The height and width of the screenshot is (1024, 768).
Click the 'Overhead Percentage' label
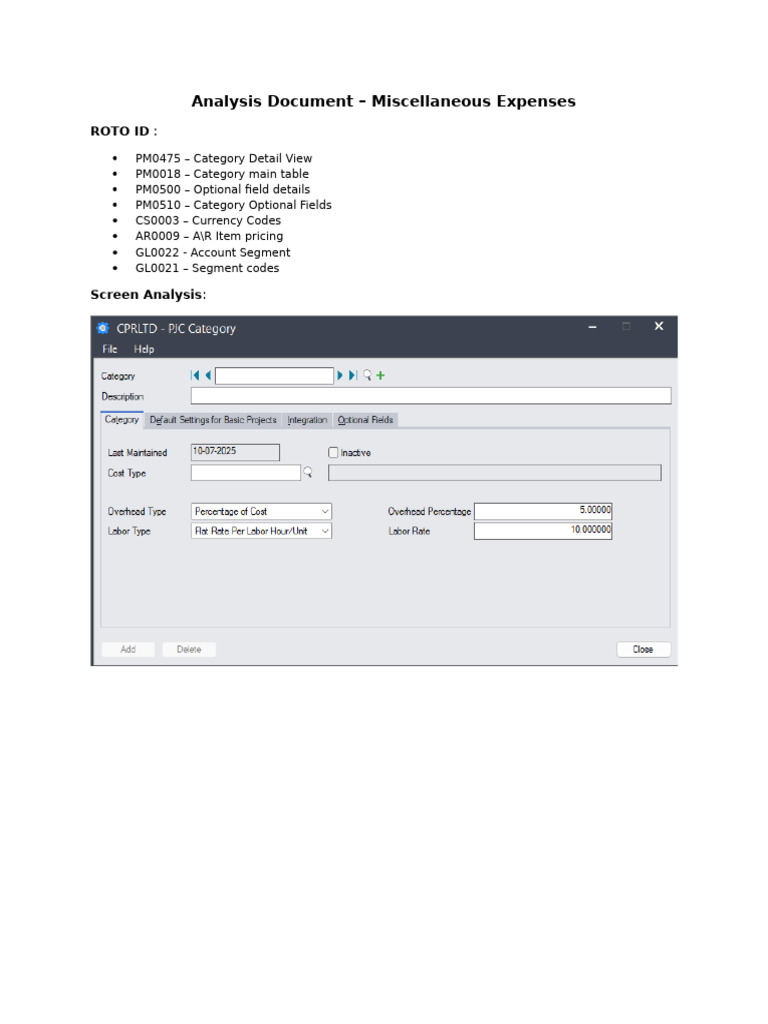[x=429, y=511]
